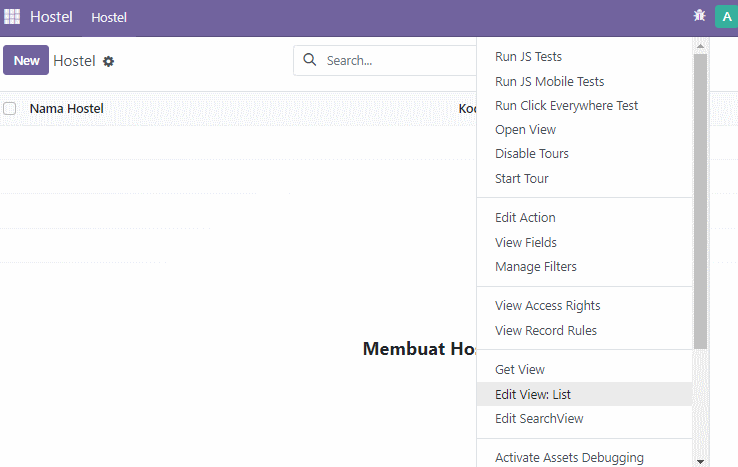Click the New button
The height and width of the screenshot is (467, 738).
coord(26,60)
